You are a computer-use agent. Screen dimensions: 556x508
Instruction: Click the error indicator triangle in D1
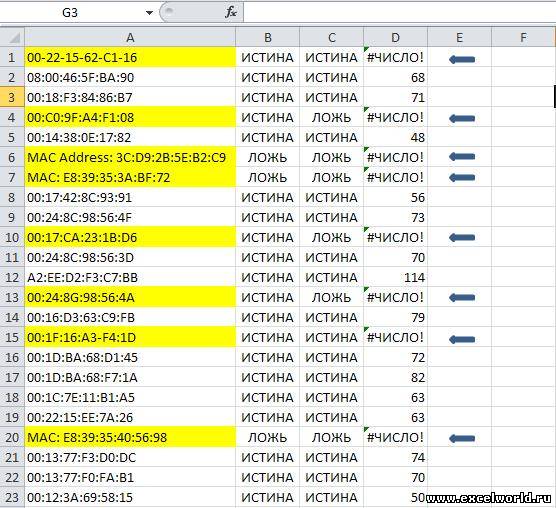click(x=366, y=49)
